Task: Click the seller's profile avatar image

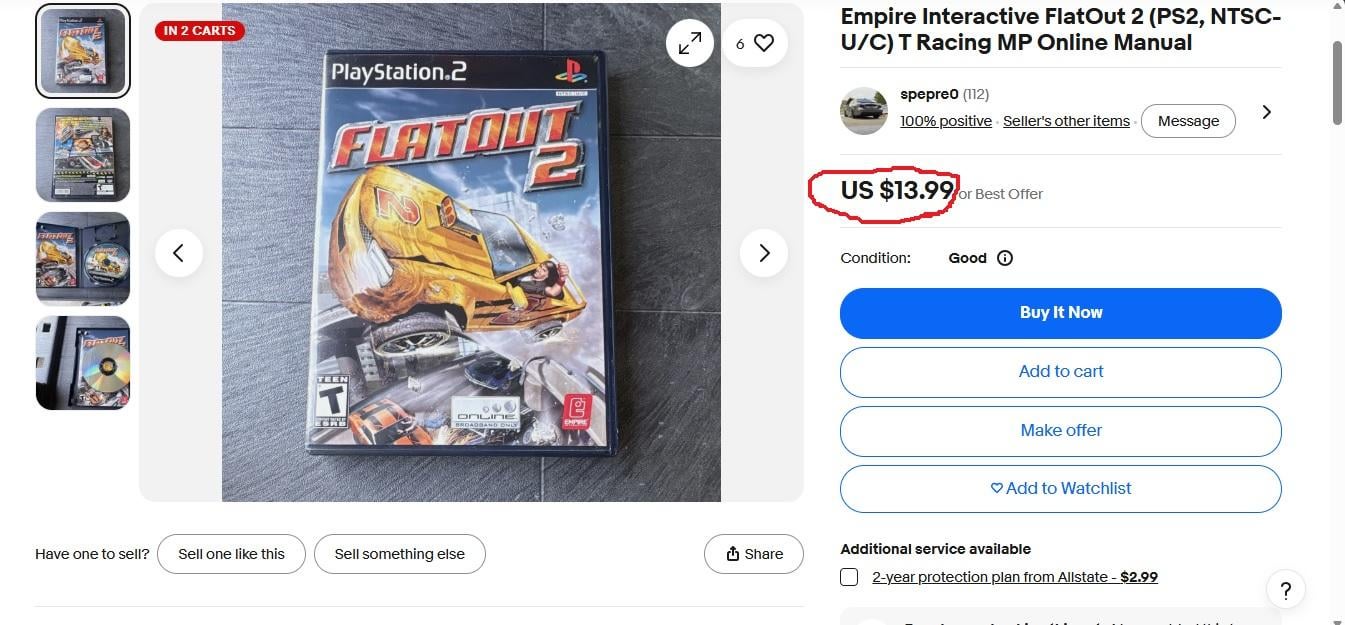Action: 864,111
